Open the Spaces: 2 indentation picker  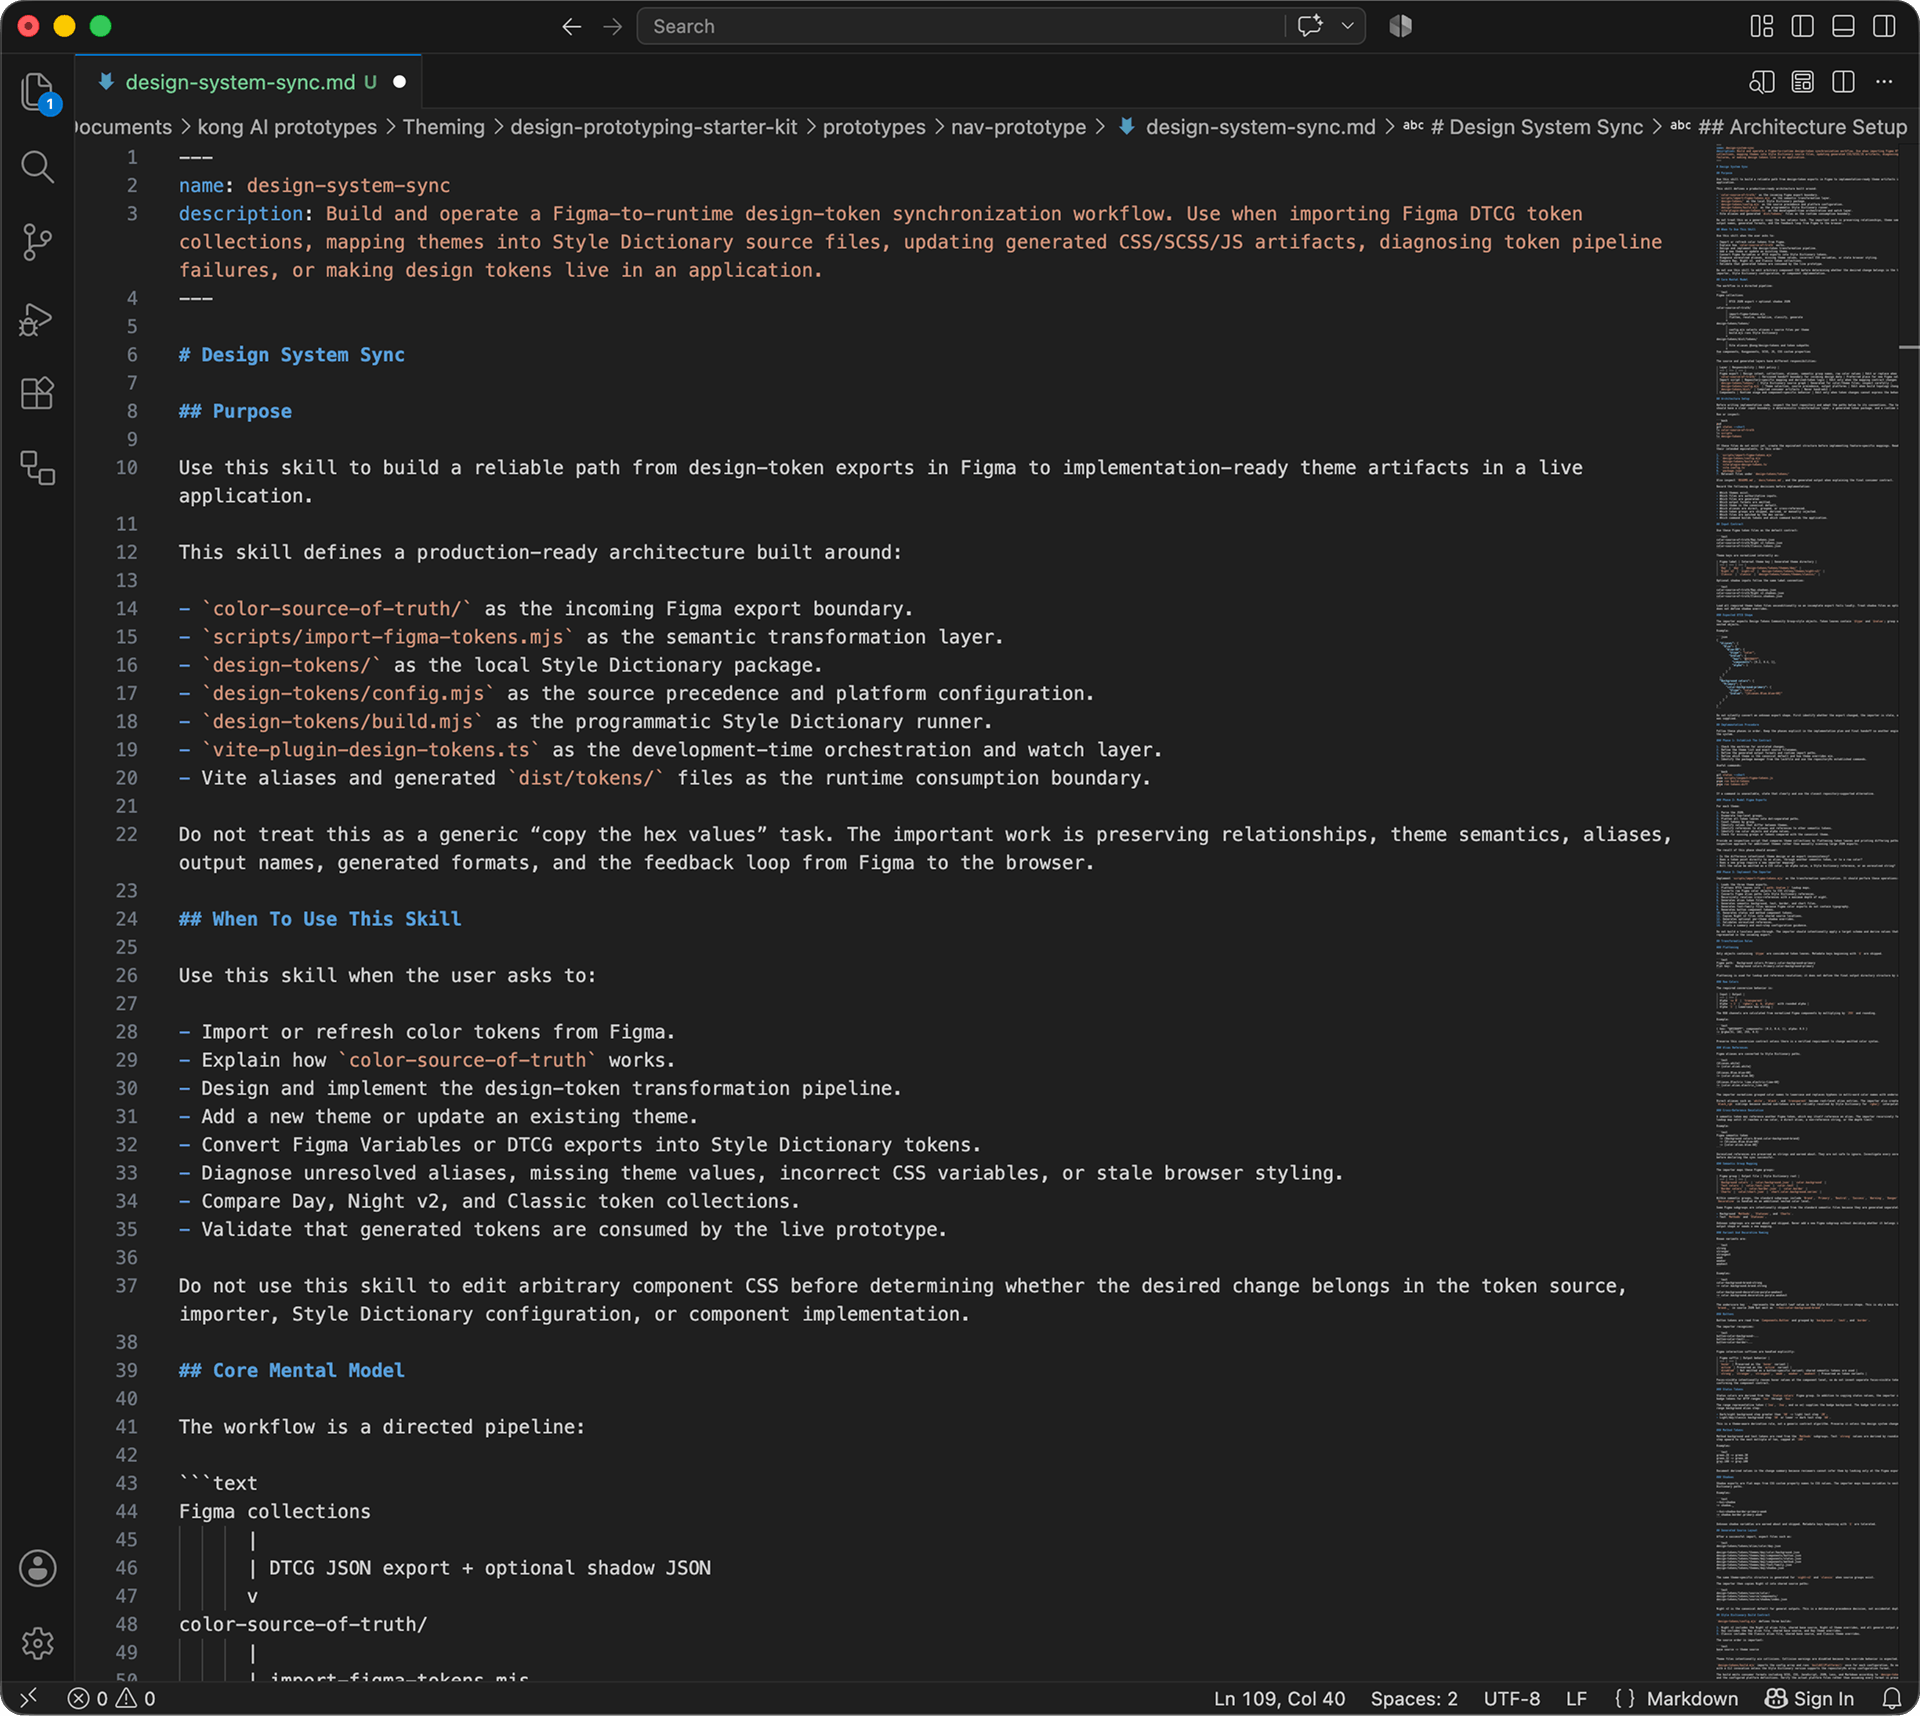coord(1414,1698)
